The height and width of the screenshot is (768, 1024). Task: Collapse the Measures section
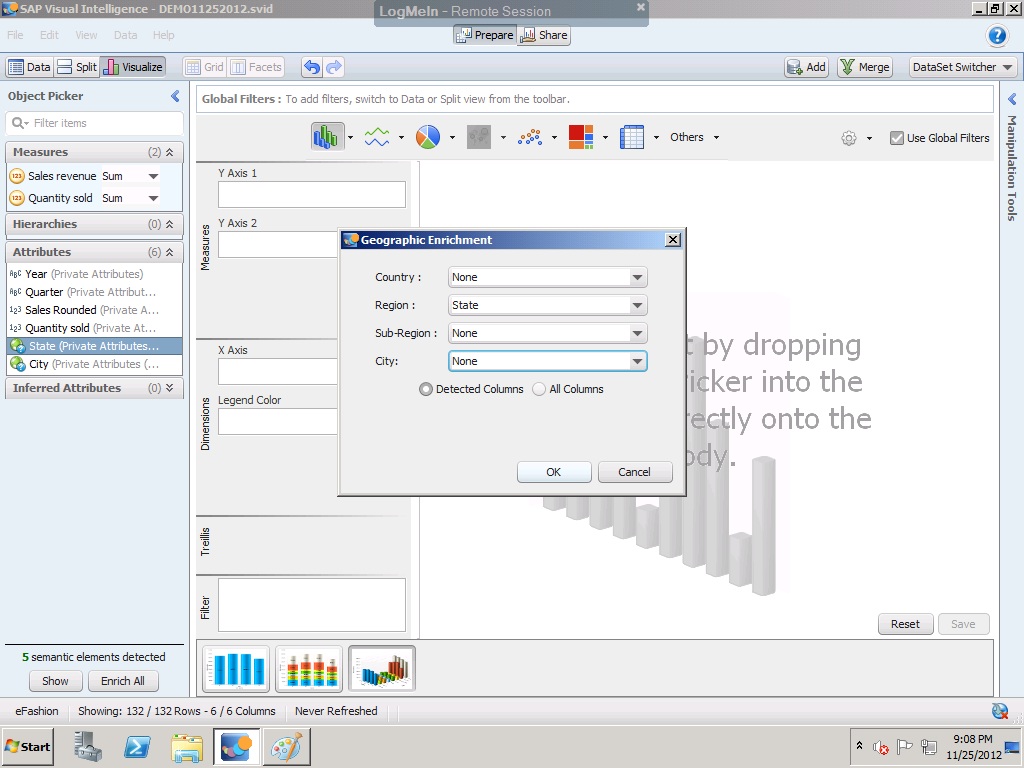pos(169,152)
